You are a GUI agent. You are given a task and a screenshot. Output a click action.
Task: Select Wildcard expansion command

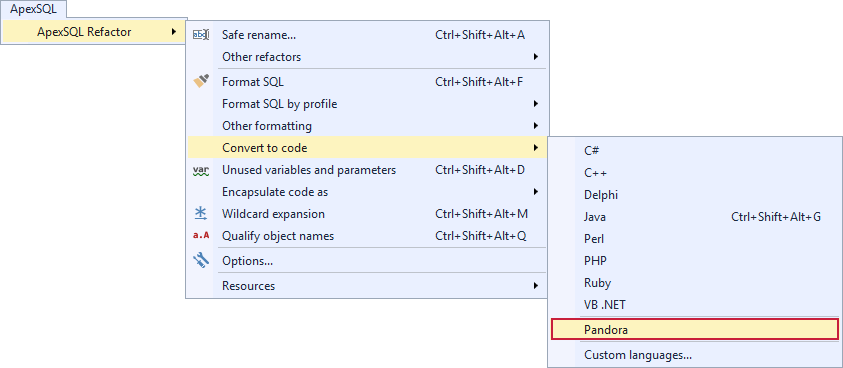[x=367, y=214]
